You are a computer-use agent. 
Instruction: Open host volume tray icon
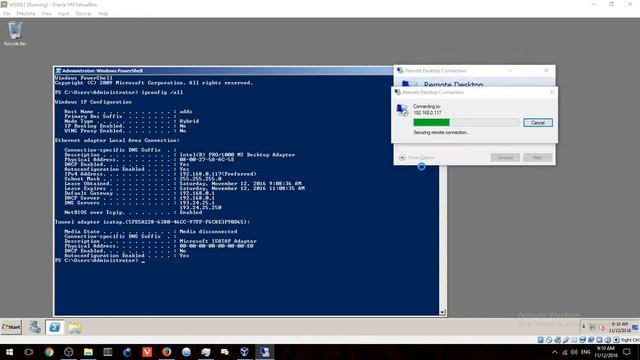pyautogui.click(x=574, y=352)
